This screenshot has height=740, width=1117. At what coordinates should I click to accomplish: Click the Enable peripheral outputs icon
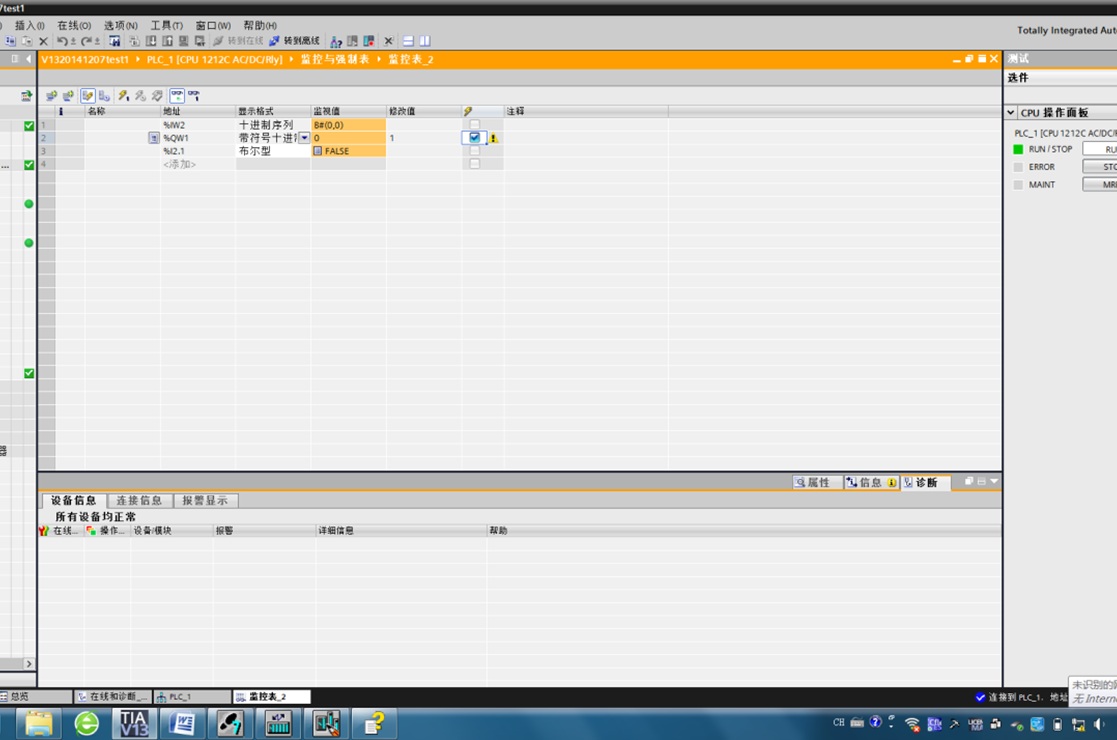pyautogui.click(x=157, y=95)
